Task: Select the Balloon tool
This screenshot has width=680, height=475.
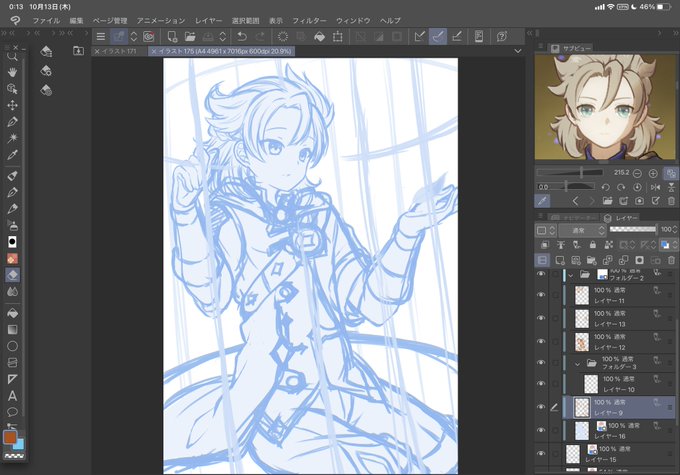Action: [x=12, y=412]
